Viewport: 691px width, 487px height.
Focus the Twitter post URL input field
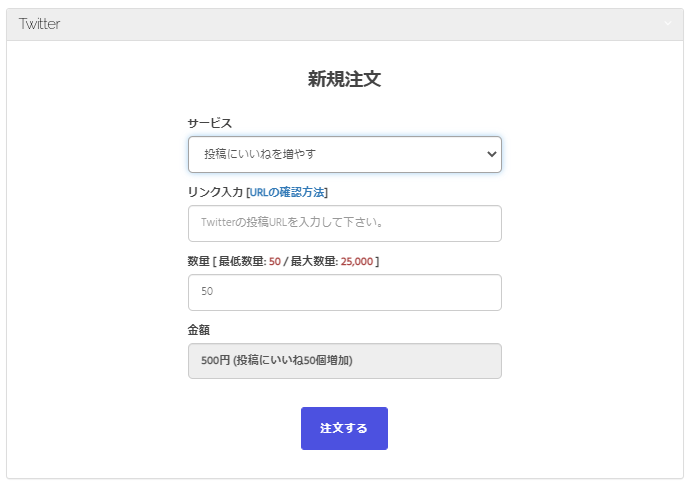pos(344,223)
